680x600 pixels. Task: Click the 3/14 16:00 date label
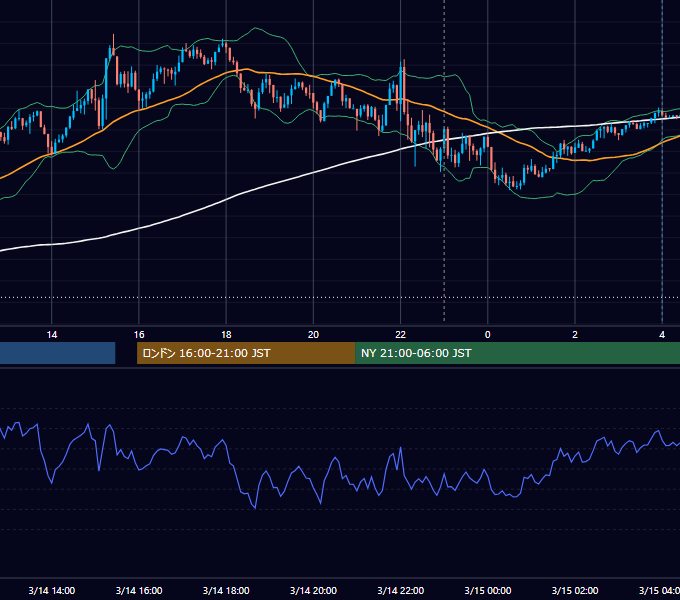coord(139,590)
